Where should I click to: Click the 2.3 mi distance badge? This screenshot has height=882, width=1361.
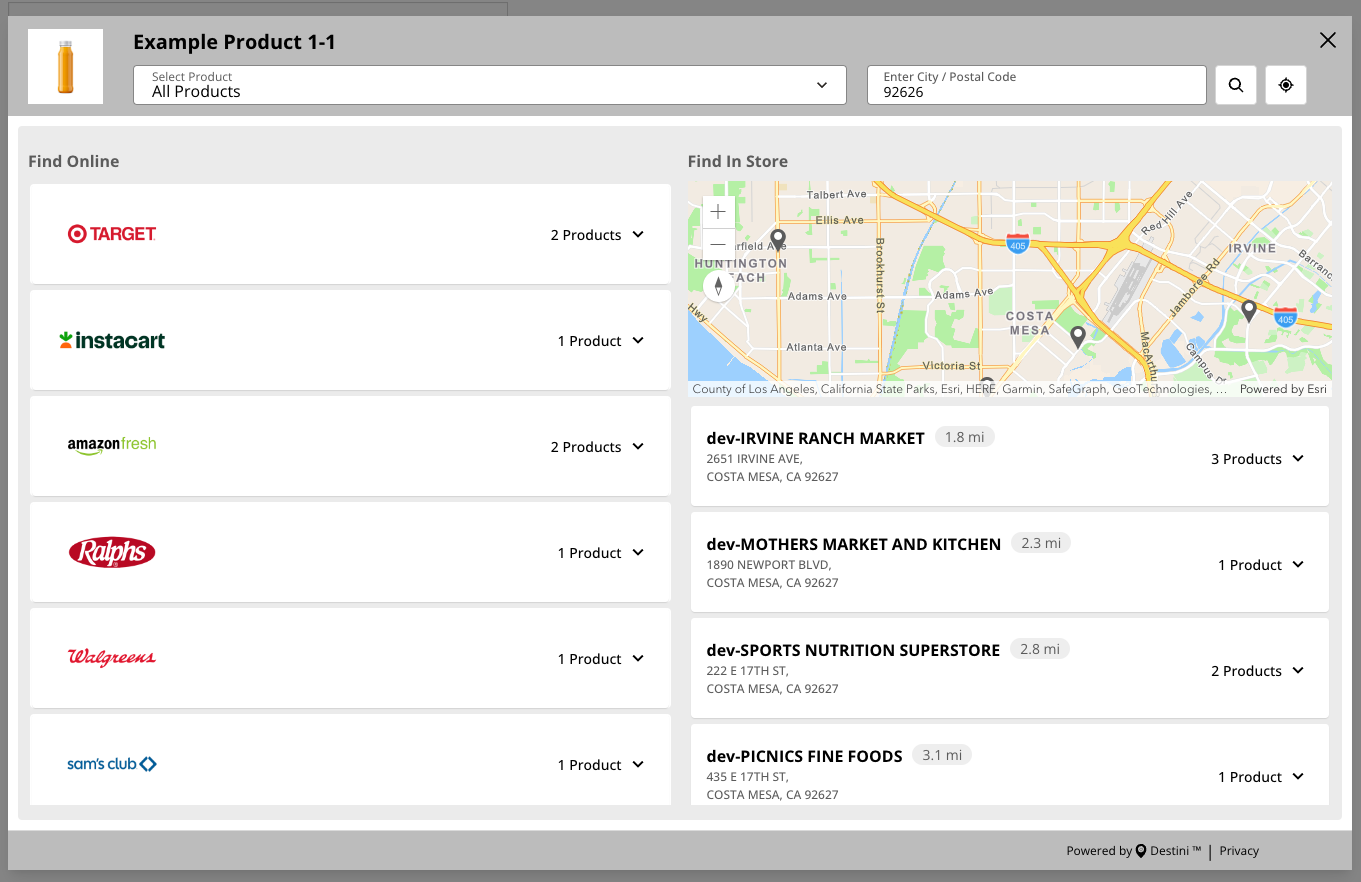[x=1041, y=543]
